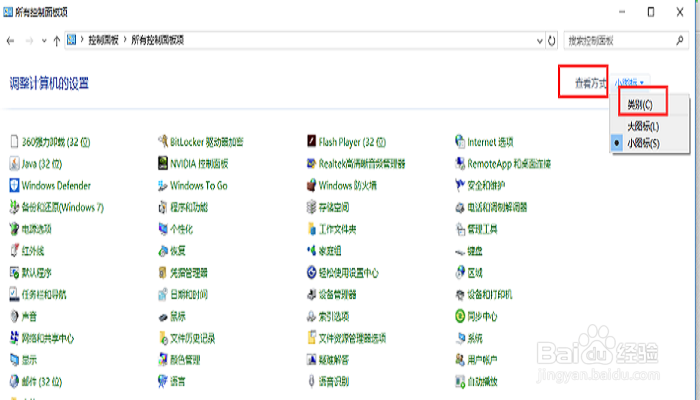The height and width of the screenshot is (400, 700).
Task: Open 红外线 link
Action: click(33, 251)
